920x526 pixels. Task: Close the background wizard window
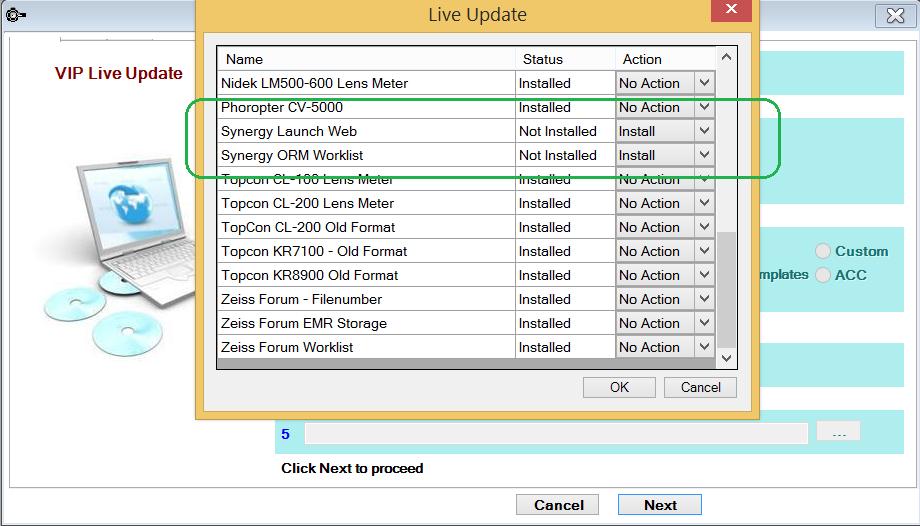pos(895,15)
